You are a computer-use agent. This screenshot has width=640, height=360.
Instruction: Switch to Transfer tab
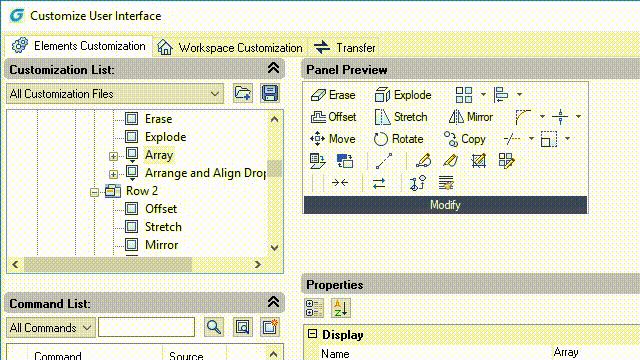click(345, 48)
